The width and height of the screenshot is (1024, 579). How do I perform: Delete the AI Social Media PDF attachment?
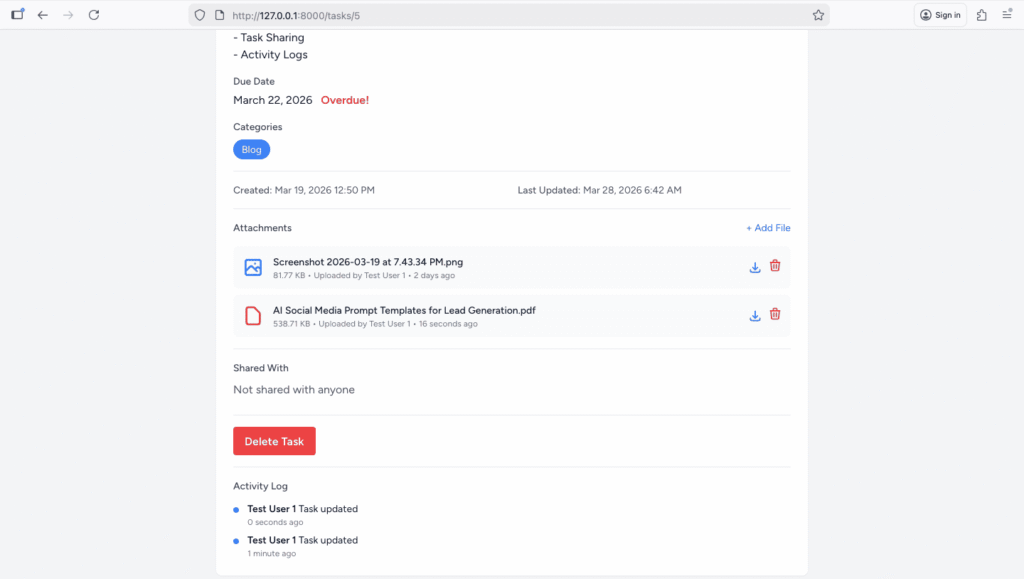coord(775,315)
